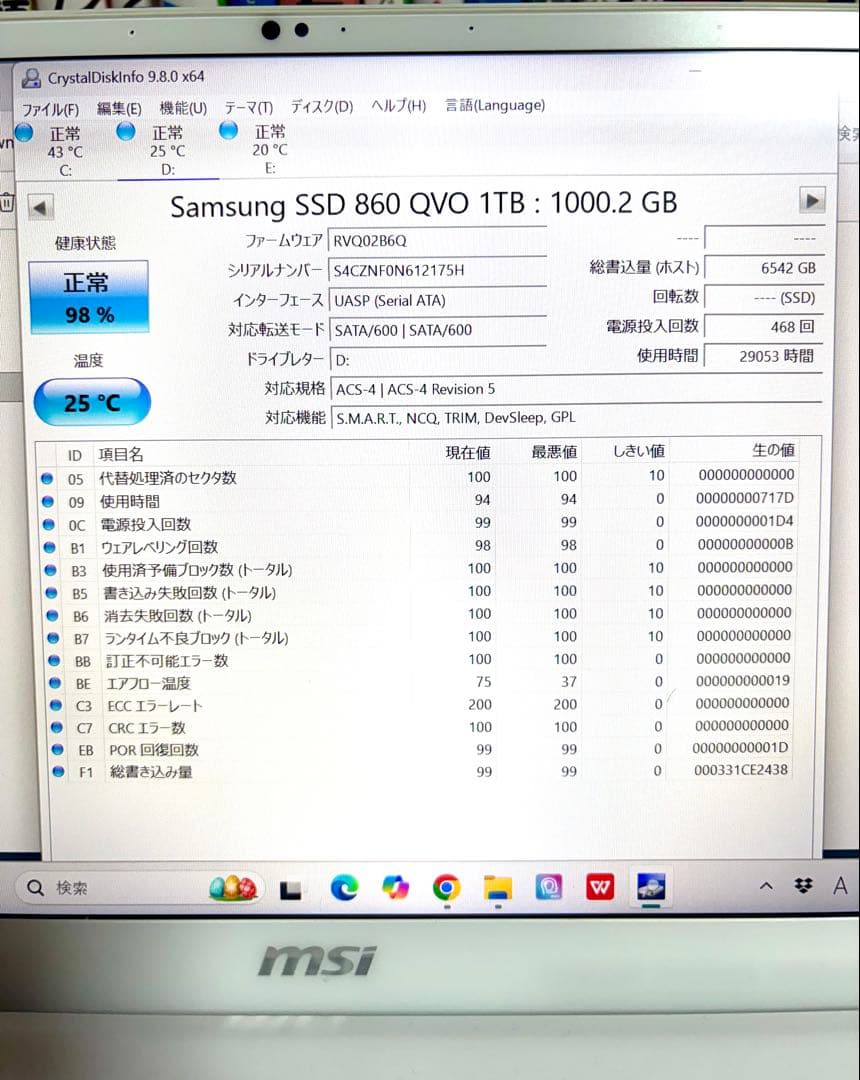The height and width of the screenshot is (1080, 860).
Task: Click the Samsung SSD 860 QVO 1TB title
Action: point(423,204)
